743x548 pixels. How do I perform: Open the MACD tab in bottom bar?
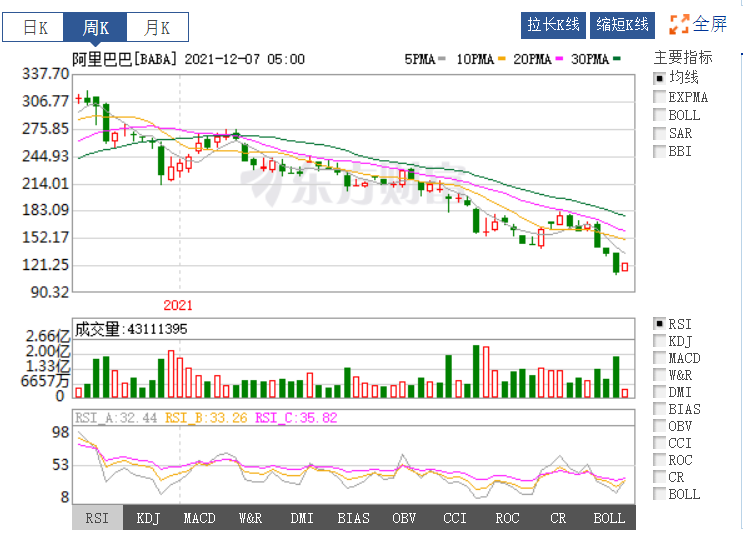tap(199, 518)
